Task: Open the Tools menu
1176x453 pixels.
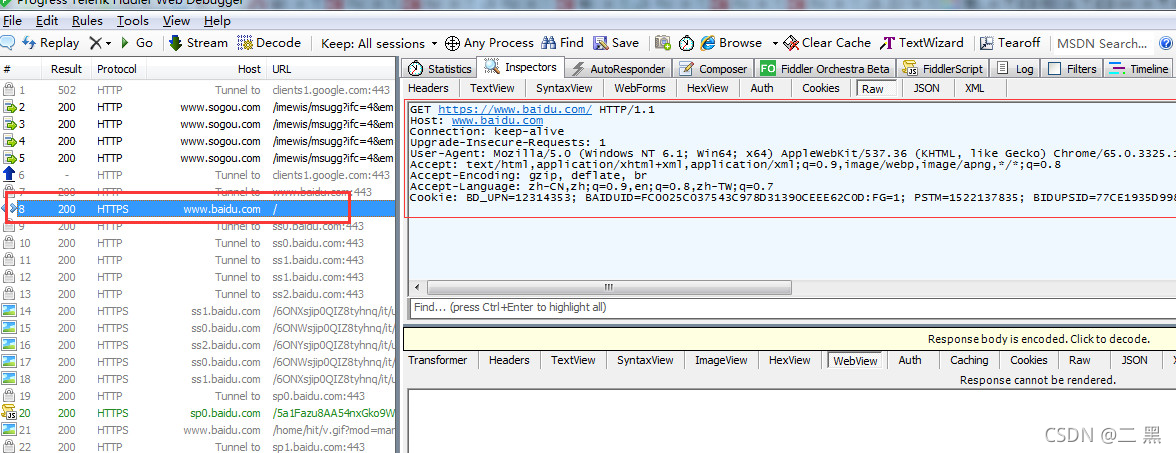Action: [133, 21]
